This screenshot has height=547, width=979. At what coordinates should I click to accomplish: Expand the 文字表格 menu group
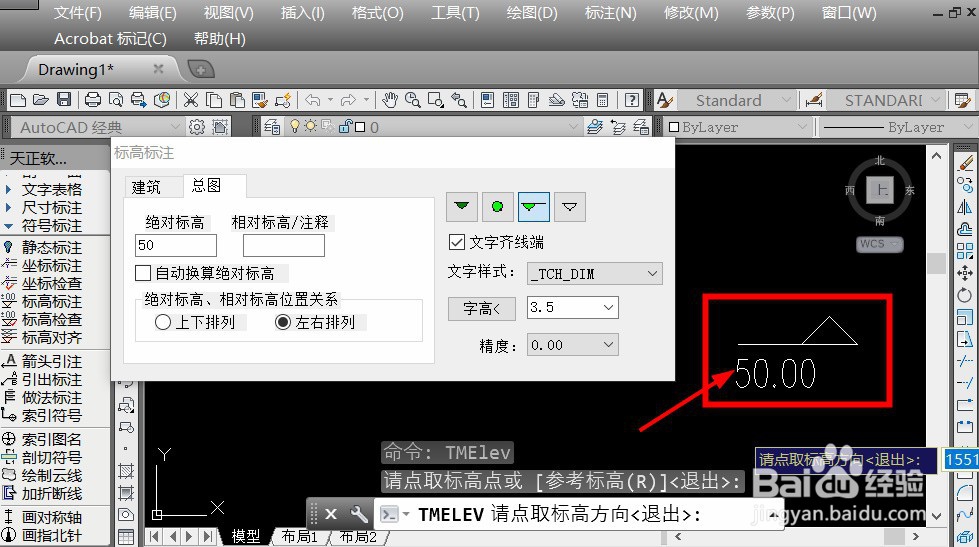[x=8, y=189]
